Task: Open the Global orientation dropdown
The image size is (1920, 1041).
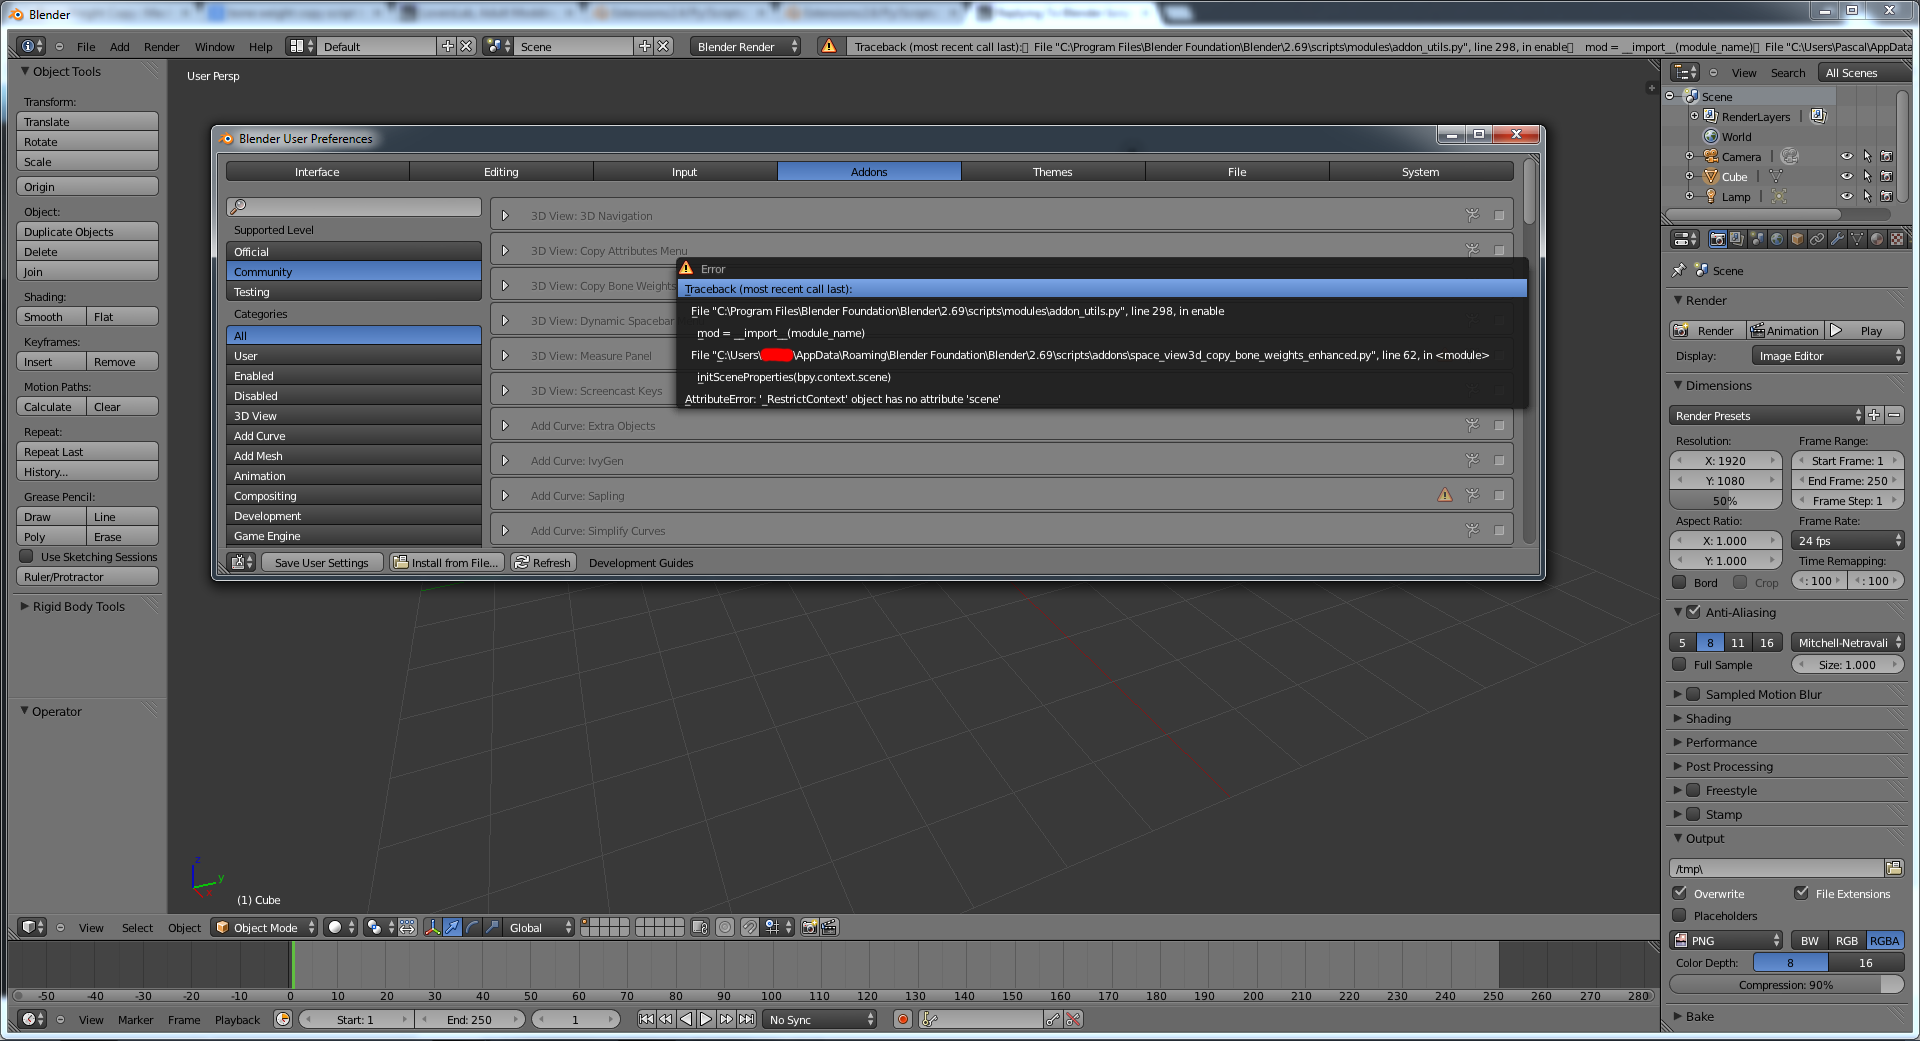Action: tap(539, 927)
